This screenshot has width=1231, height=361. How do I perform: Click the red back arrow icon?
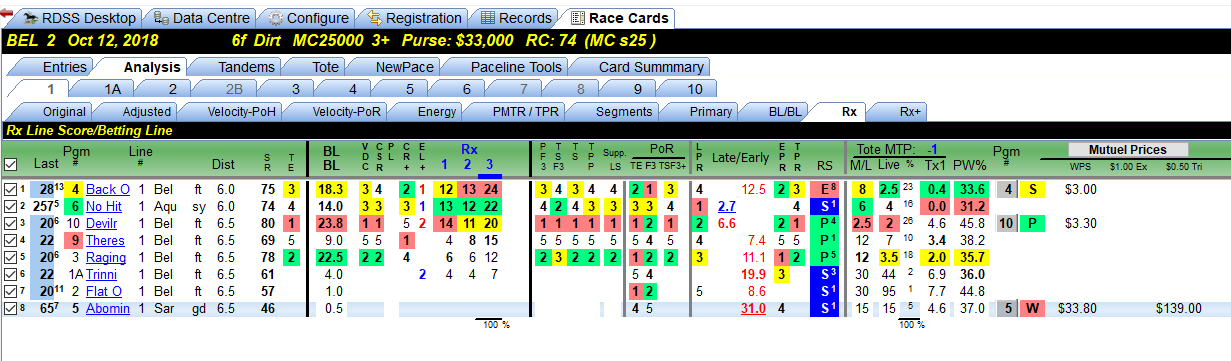point(7,14)
